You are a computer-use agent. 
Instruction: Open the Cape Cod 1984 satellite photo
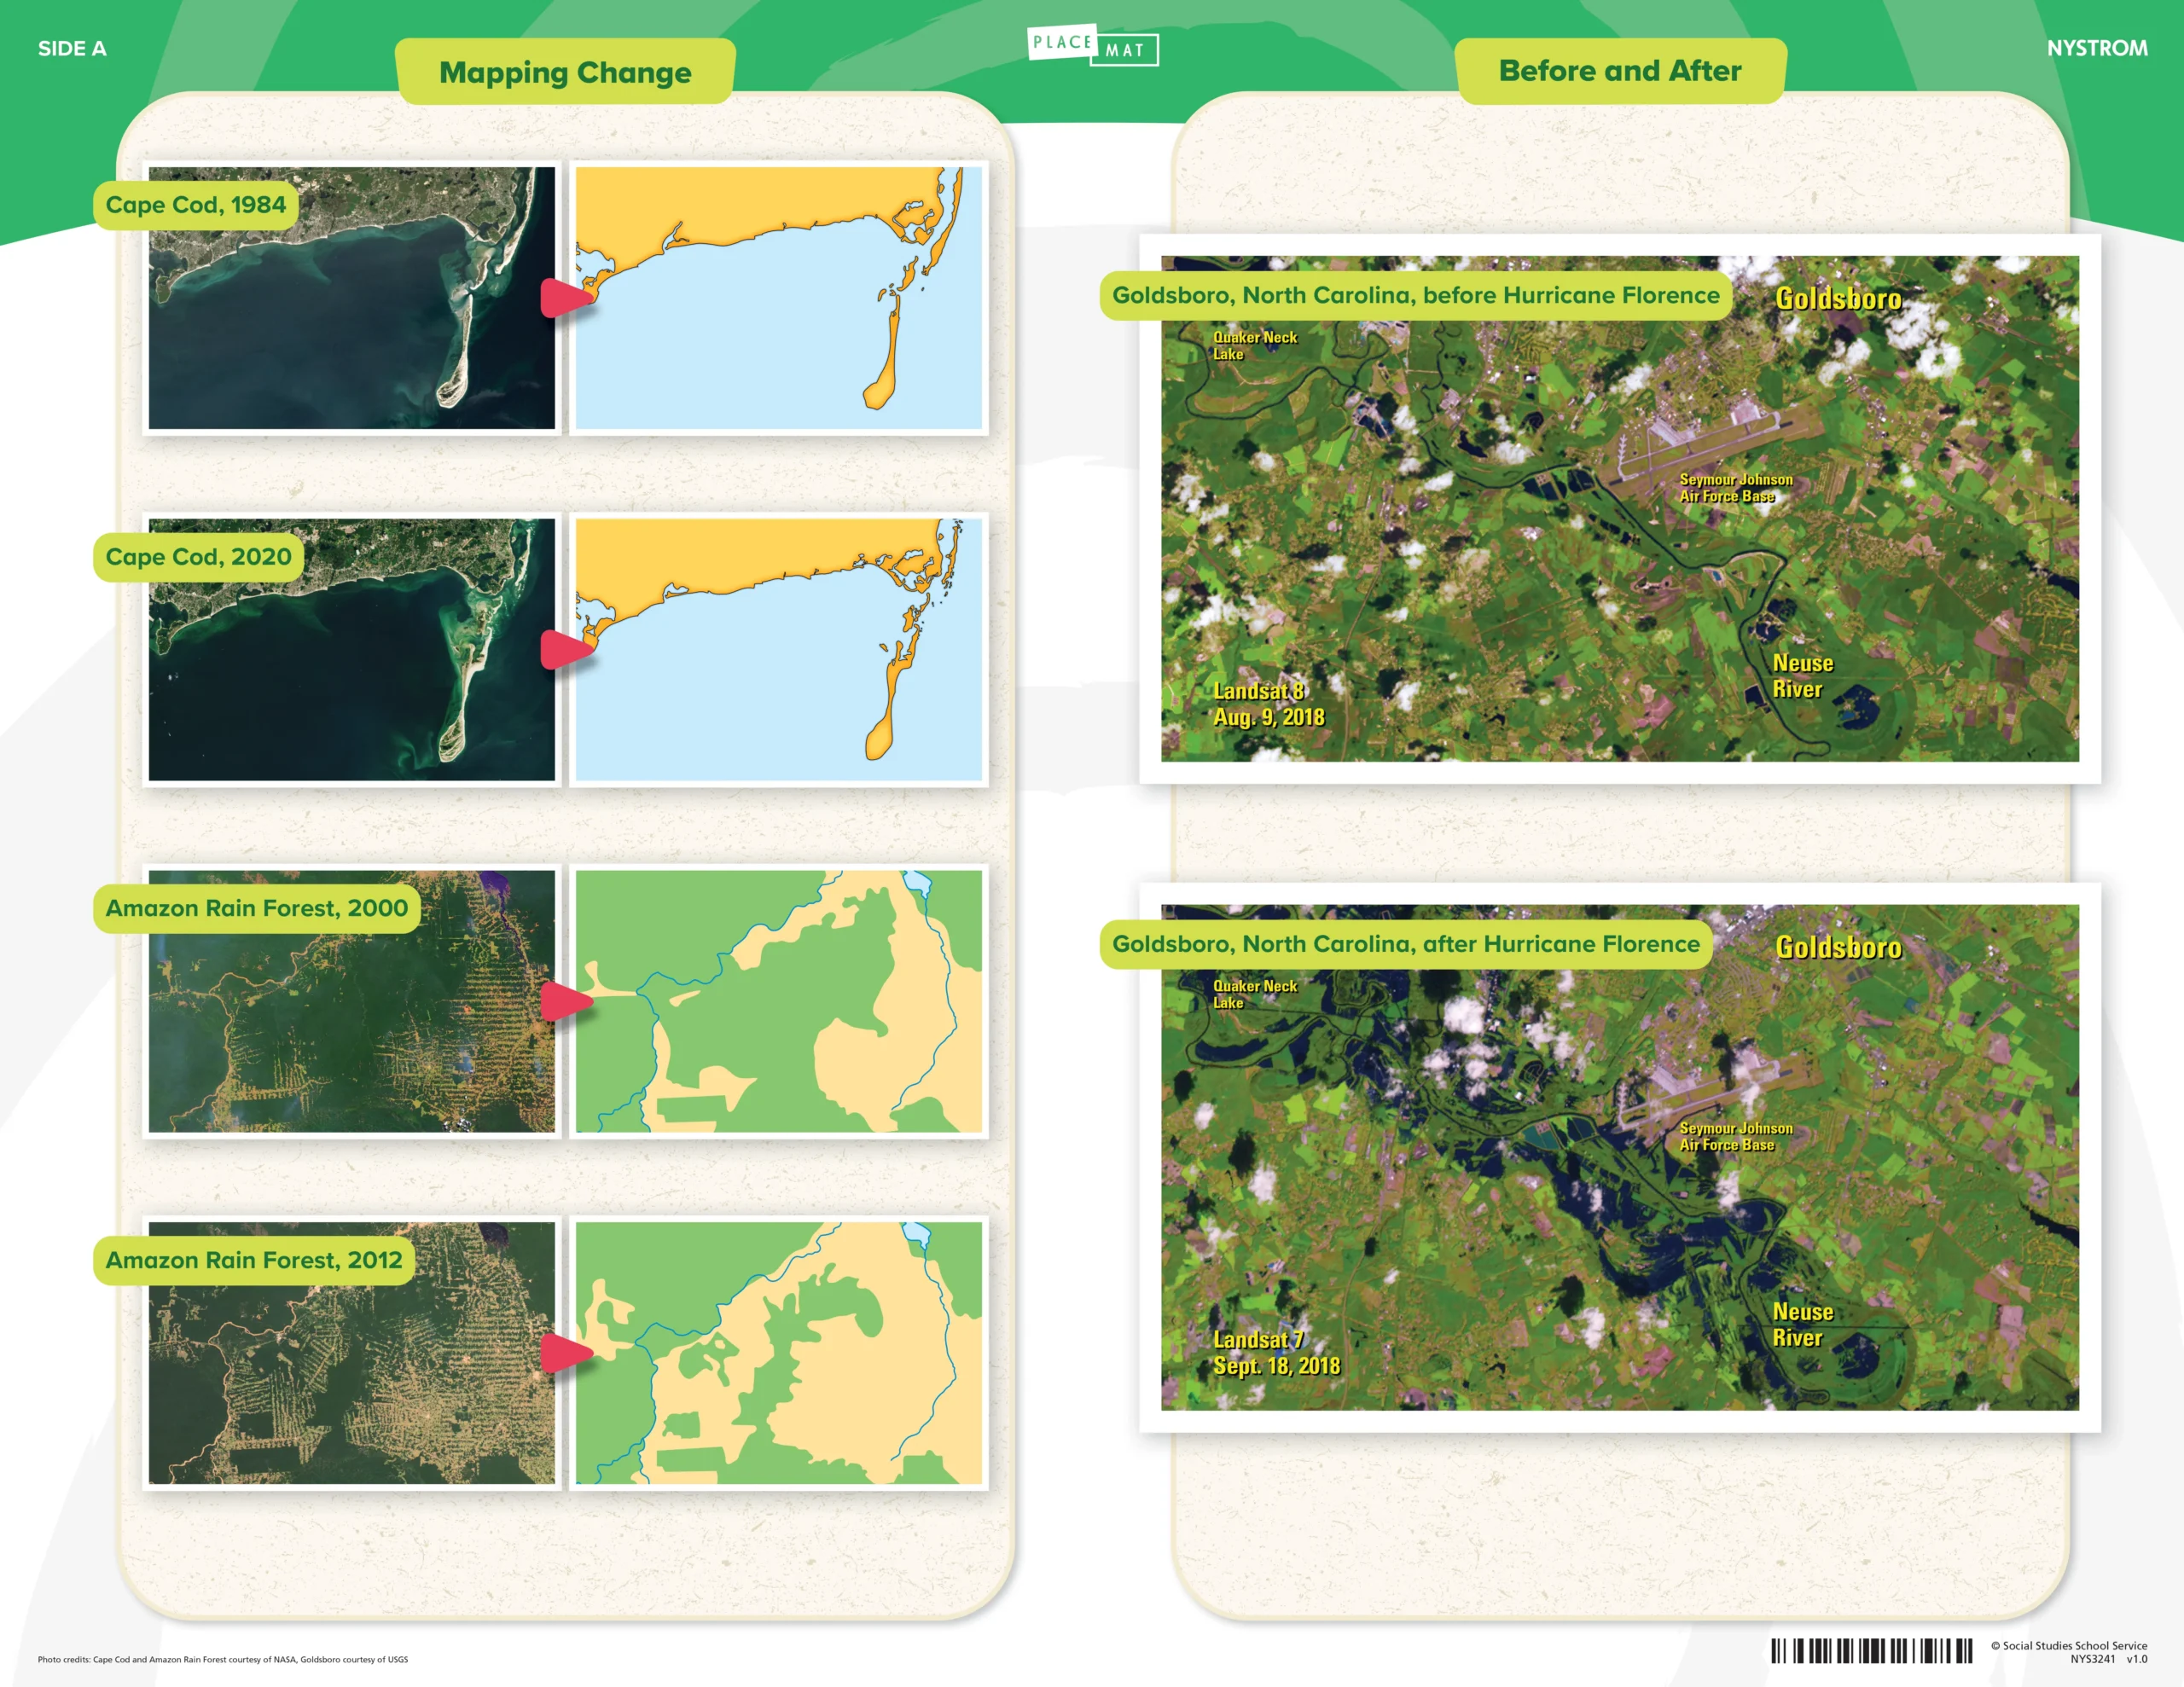352,298
